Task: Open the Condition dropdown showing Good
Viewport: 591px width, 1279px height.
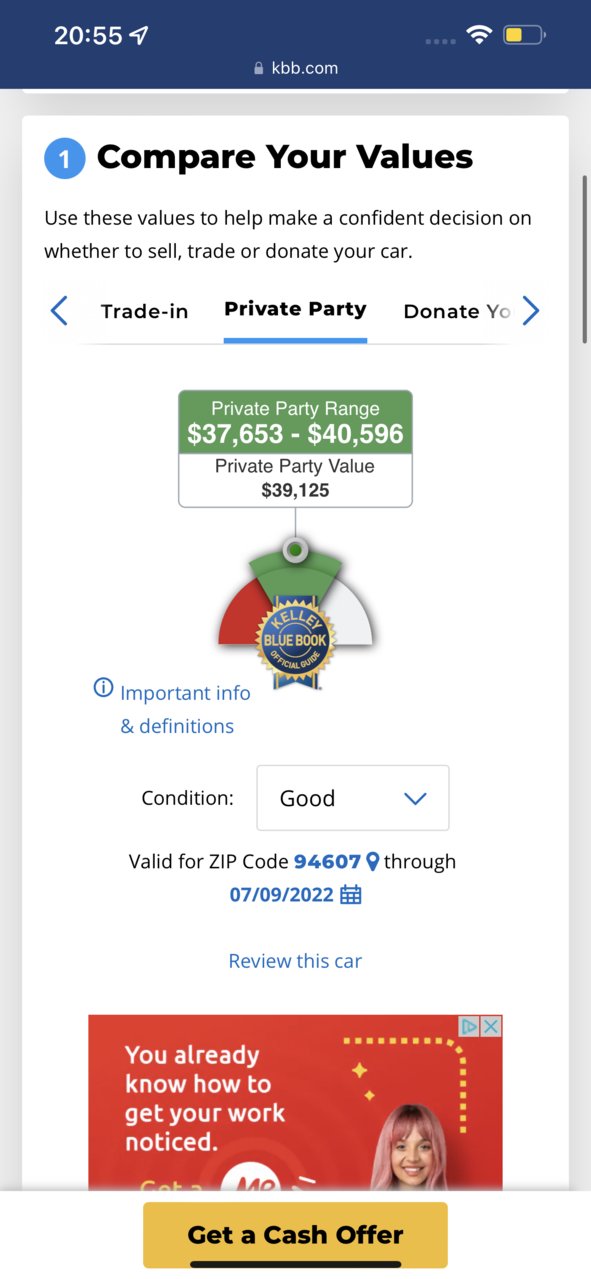Action: (353, 798)
